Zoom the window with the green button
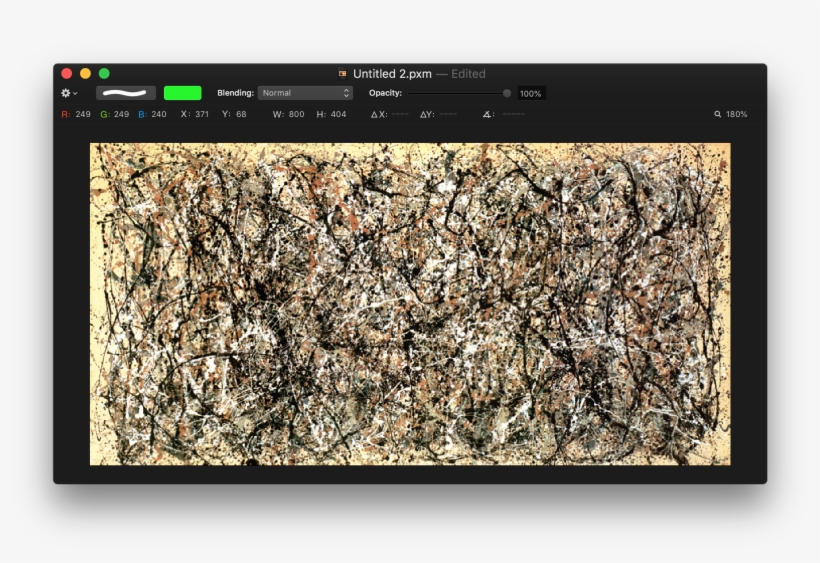 104,73
